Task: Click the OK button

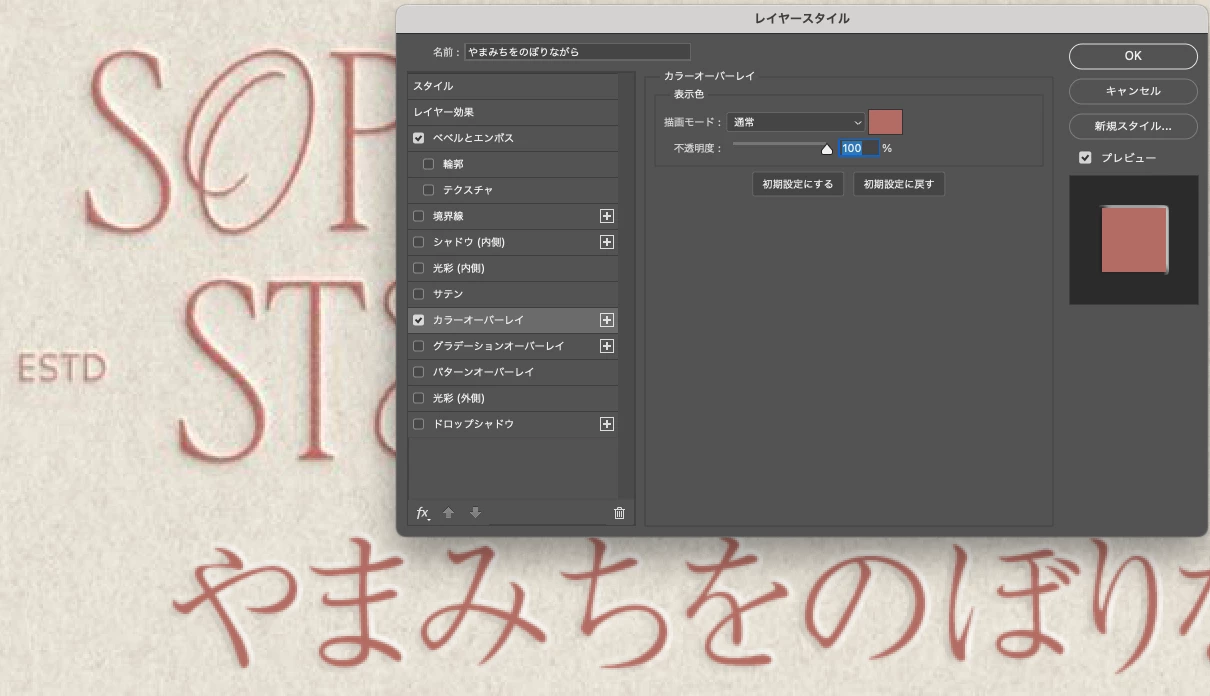Action: tap(1133, 56)
